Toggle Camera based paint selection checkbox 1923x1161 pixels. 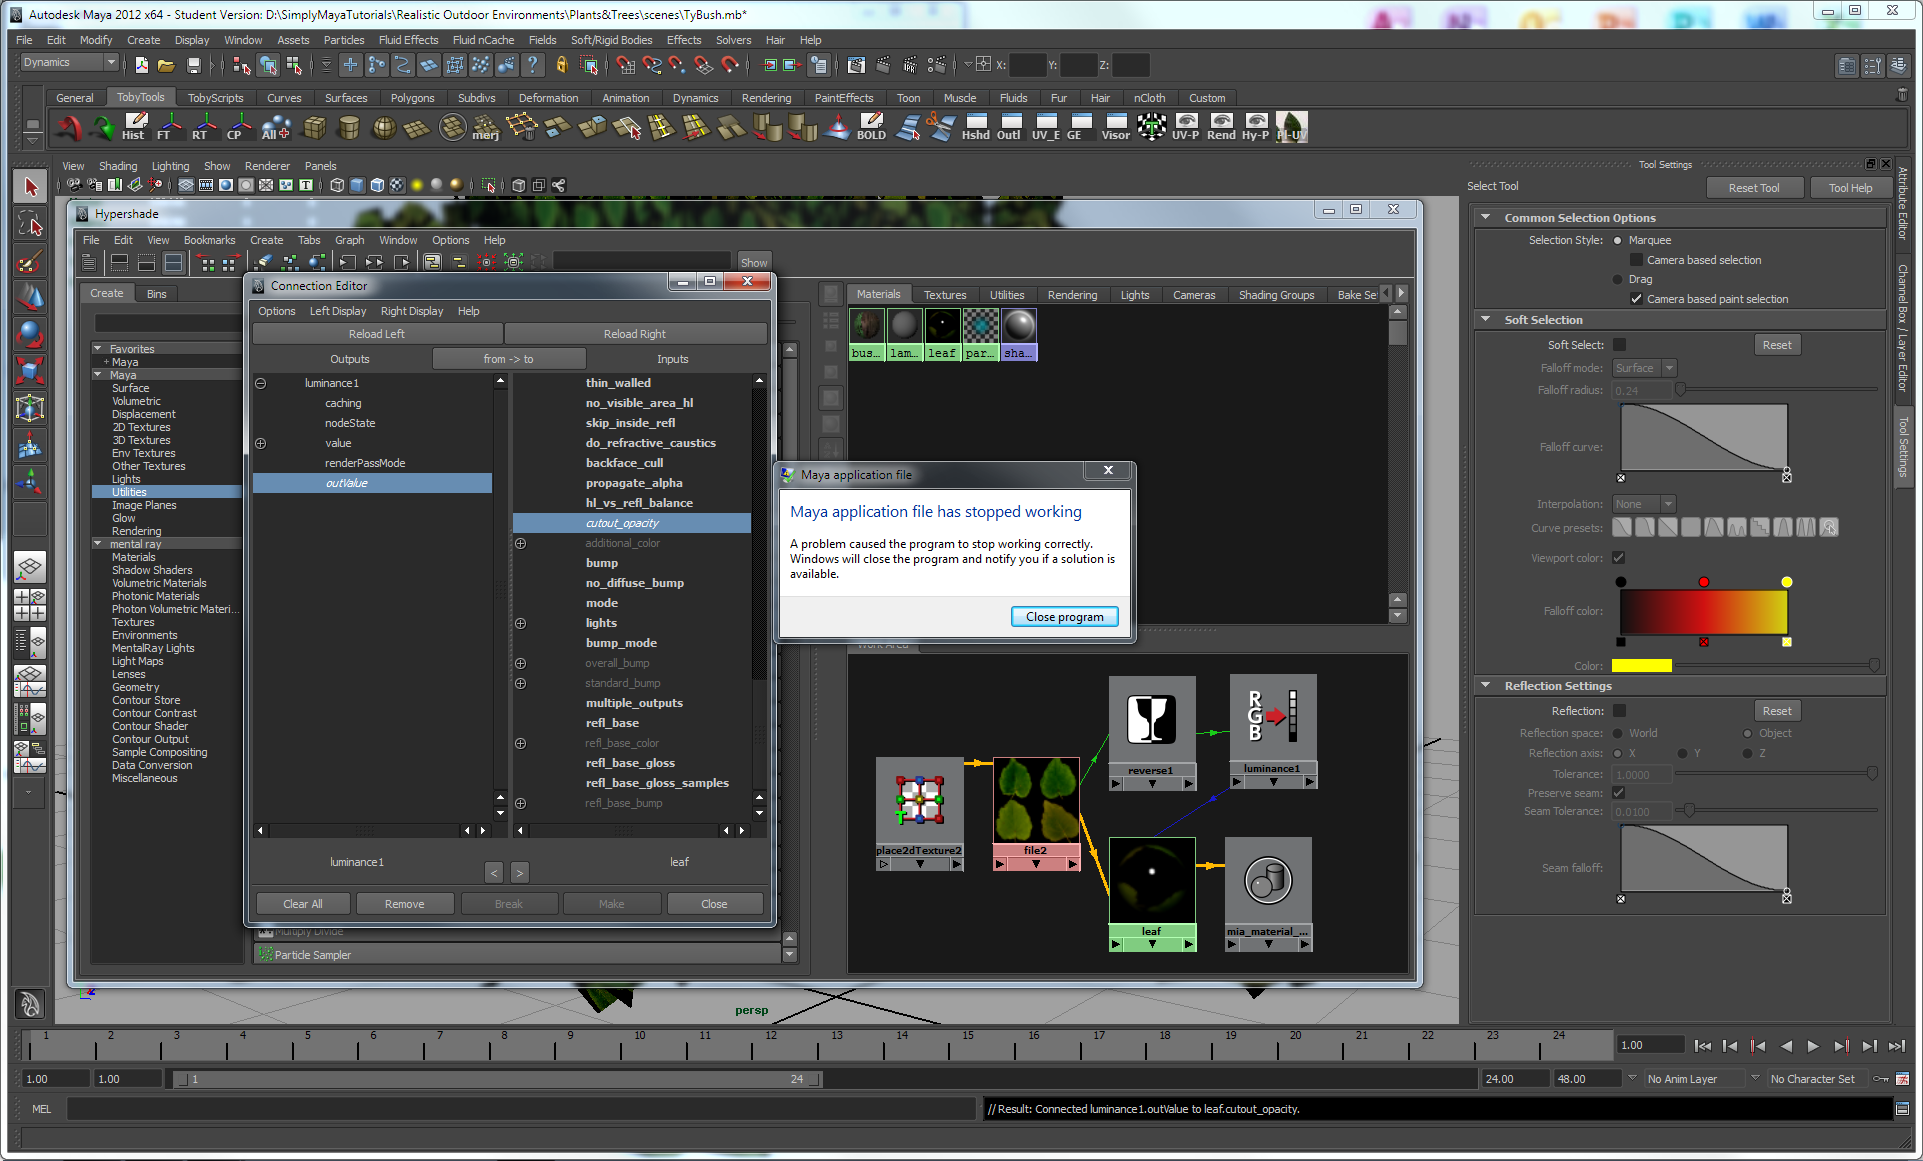click(1636, 299)
